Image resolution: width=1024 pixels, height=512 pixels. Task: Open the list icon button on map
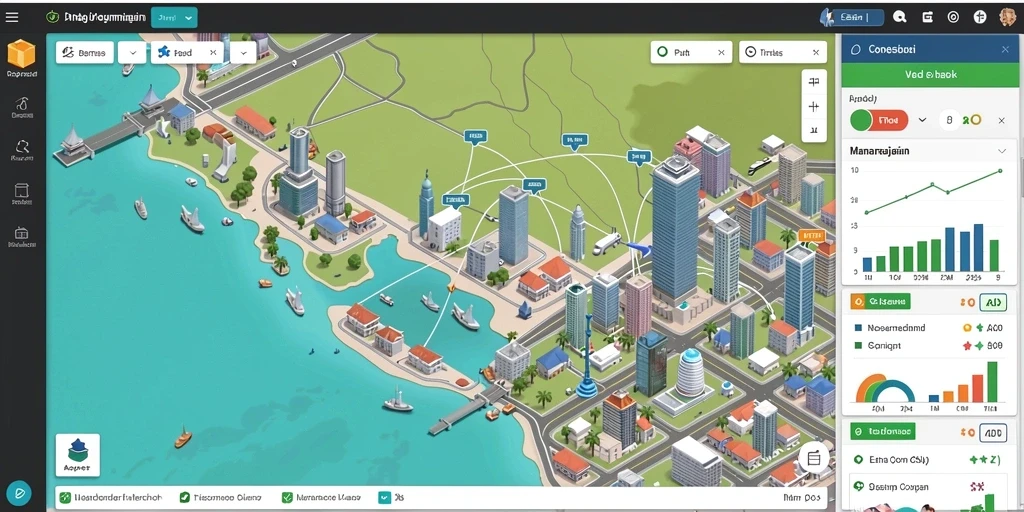(814, 458)
